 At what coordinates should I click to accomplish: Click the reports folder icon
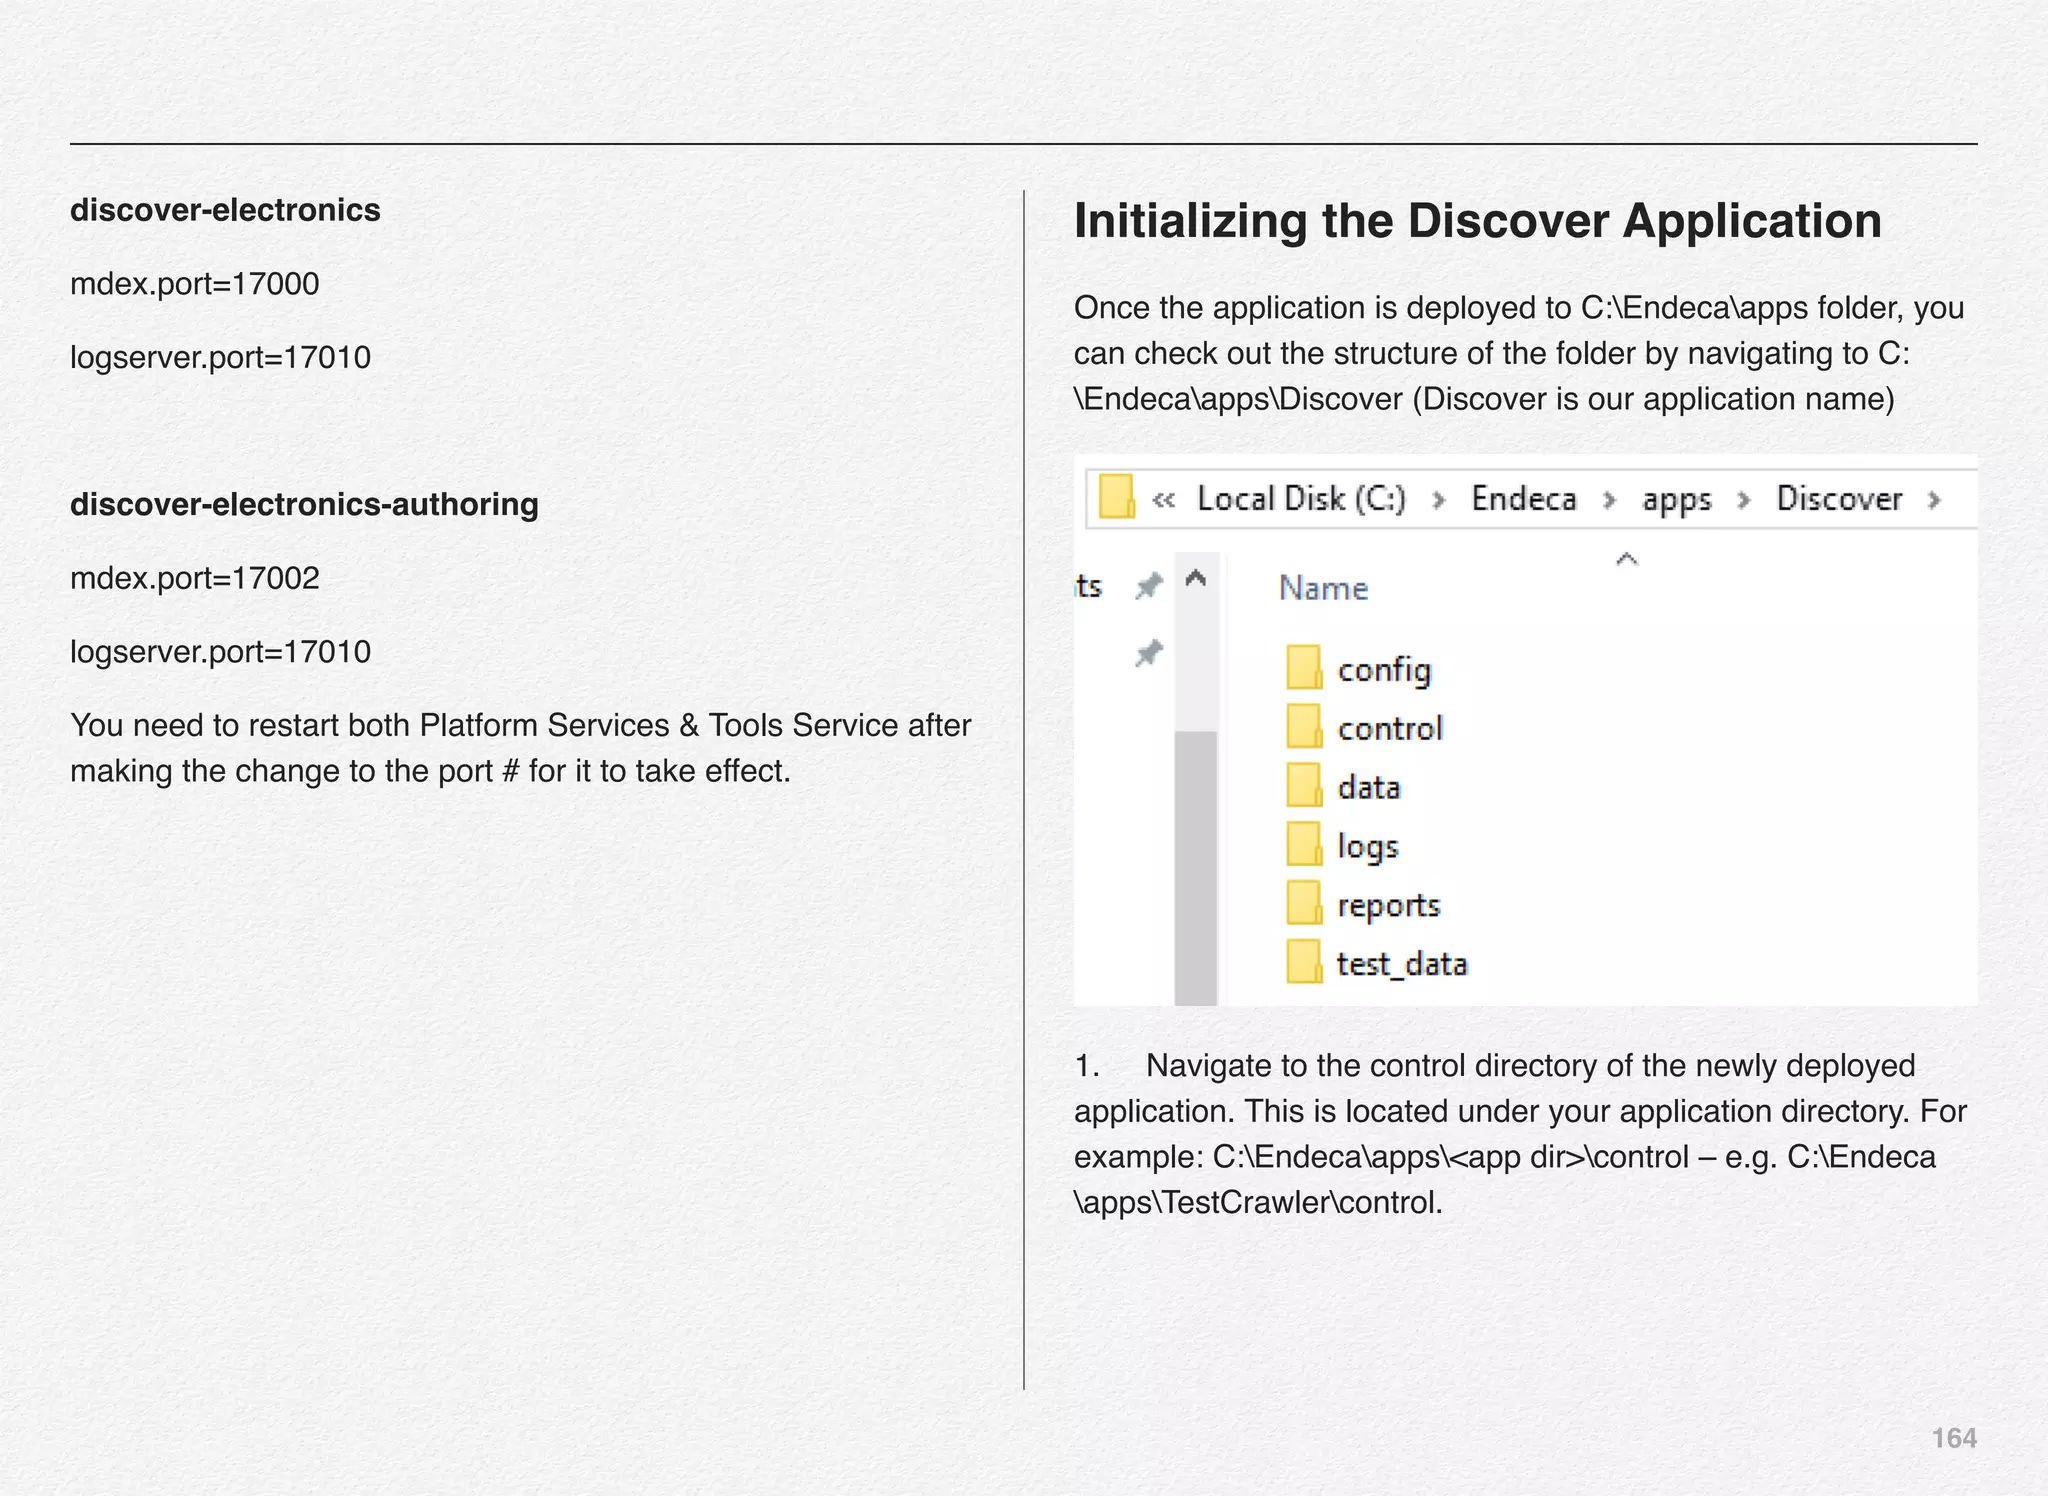(x=1303, y=904)
